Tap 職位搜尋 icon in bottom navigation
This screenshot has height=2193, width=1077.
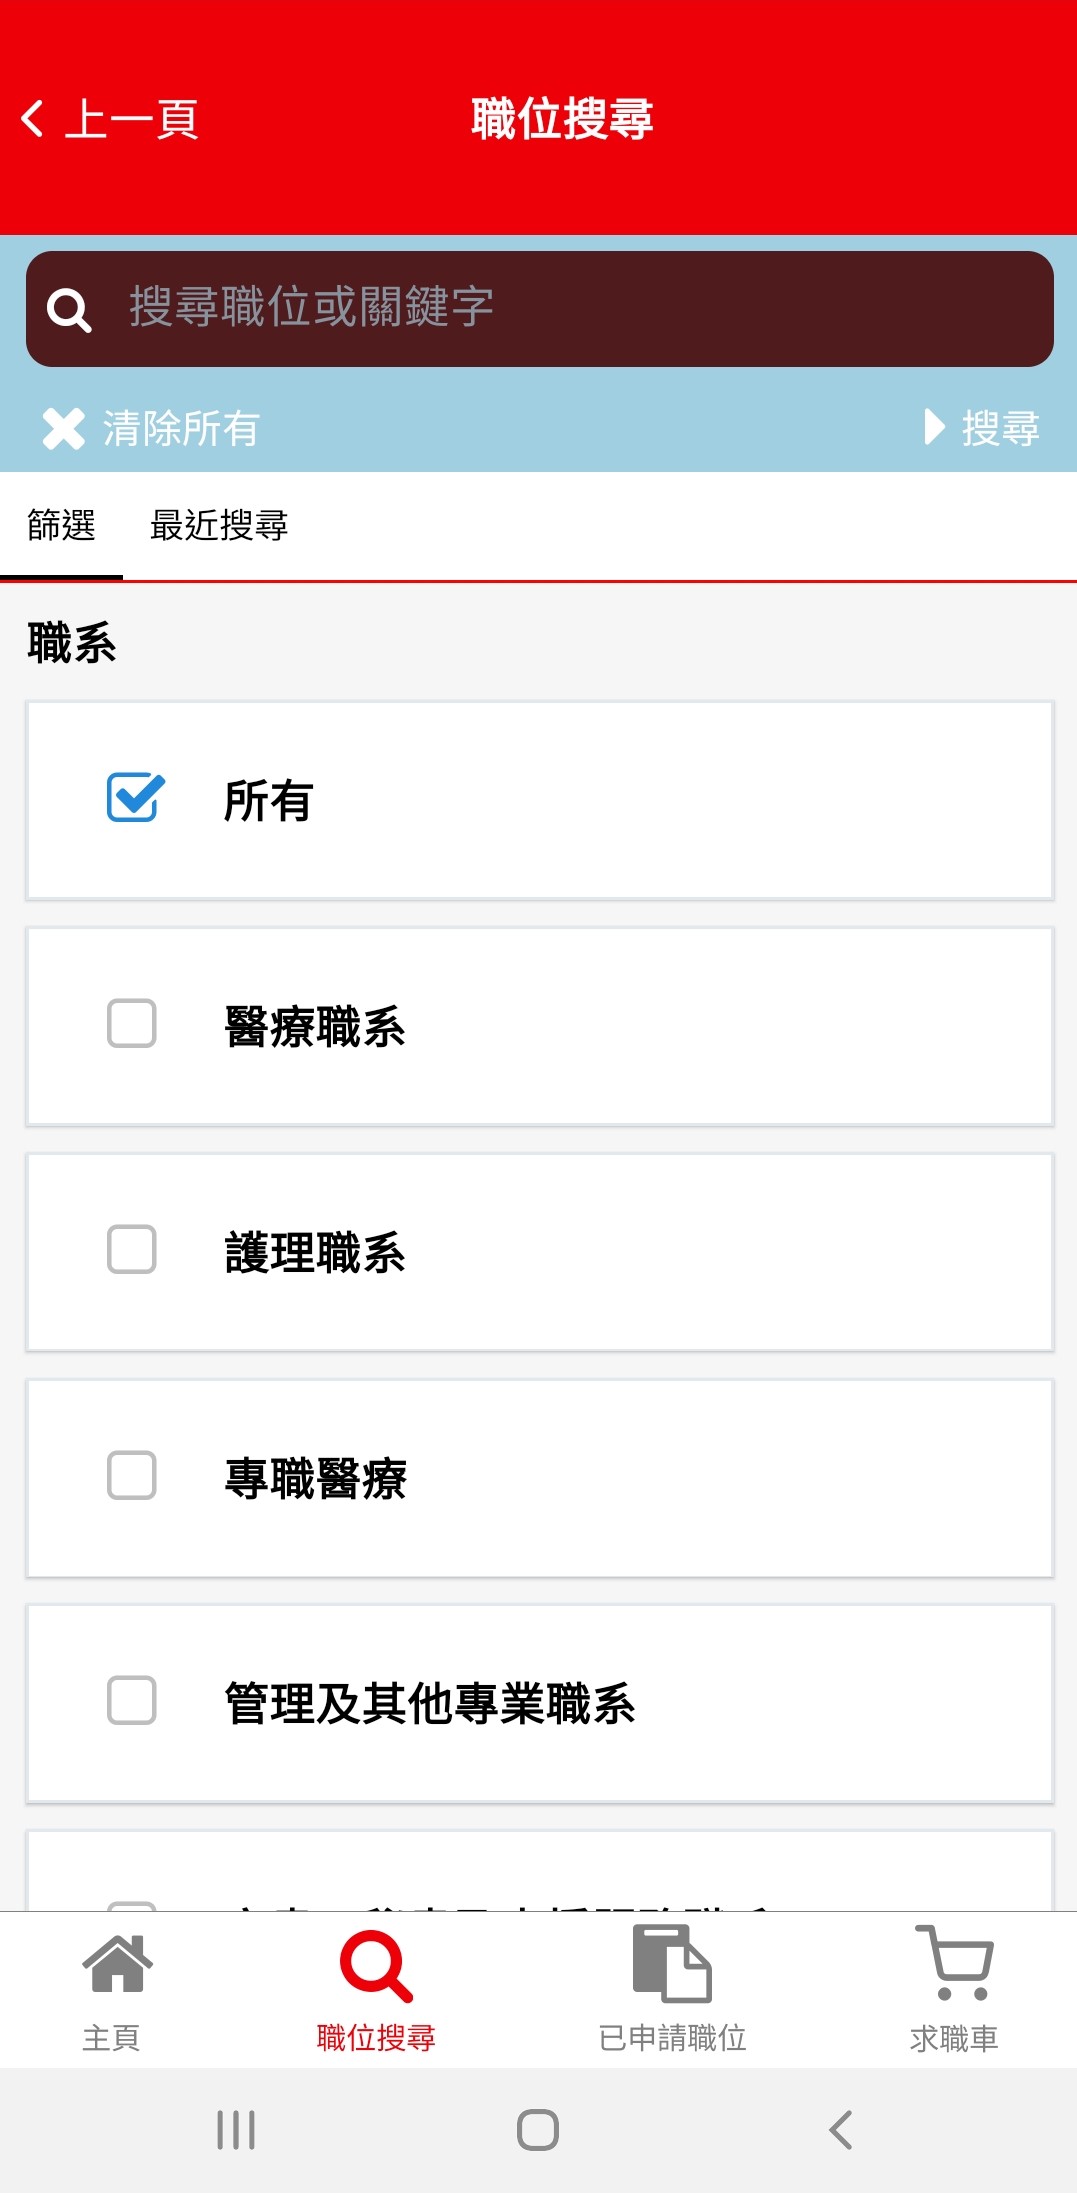[376, 1966]
